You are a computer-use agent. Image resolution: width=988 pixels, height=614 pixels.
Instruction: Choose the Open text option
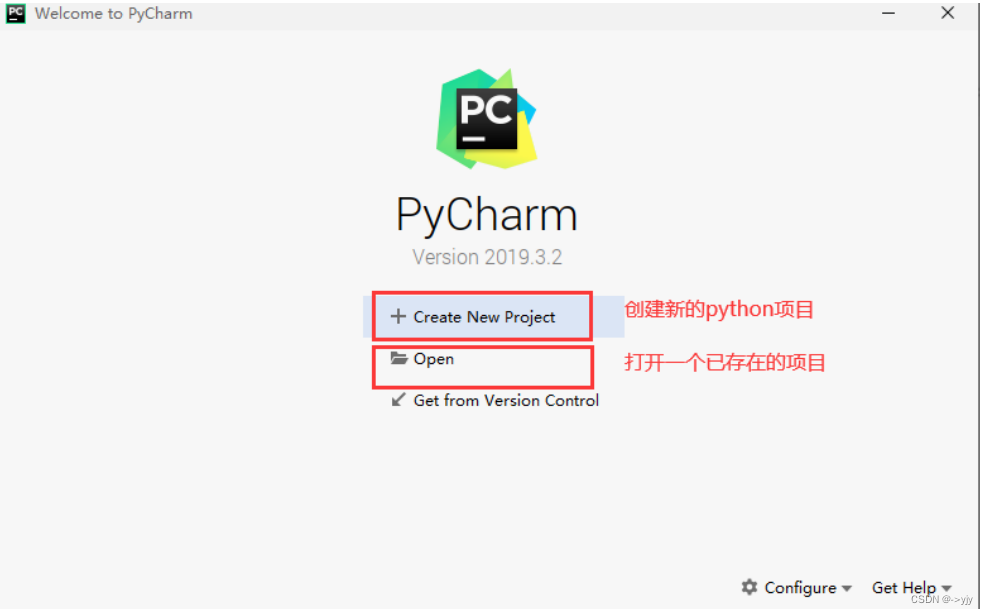point(434,359)
